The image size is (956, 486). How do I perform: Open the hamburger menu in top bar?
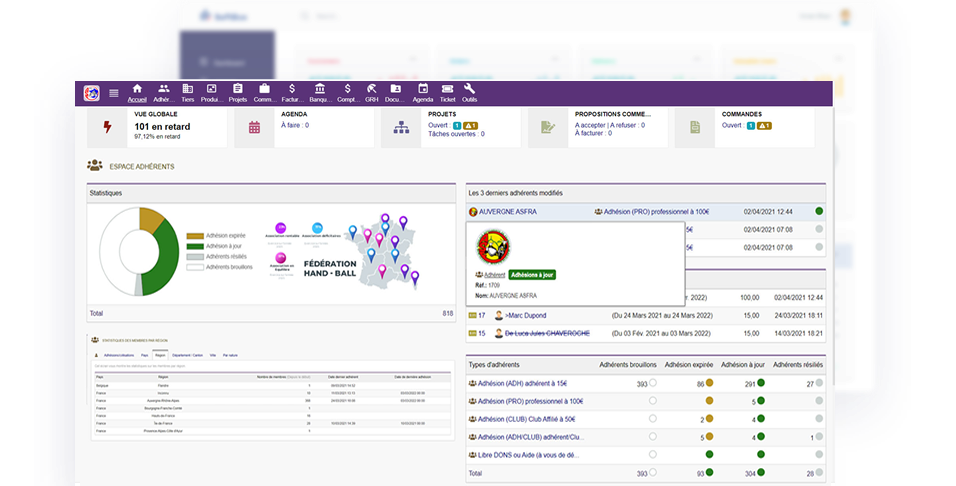(x=113, y=93)
